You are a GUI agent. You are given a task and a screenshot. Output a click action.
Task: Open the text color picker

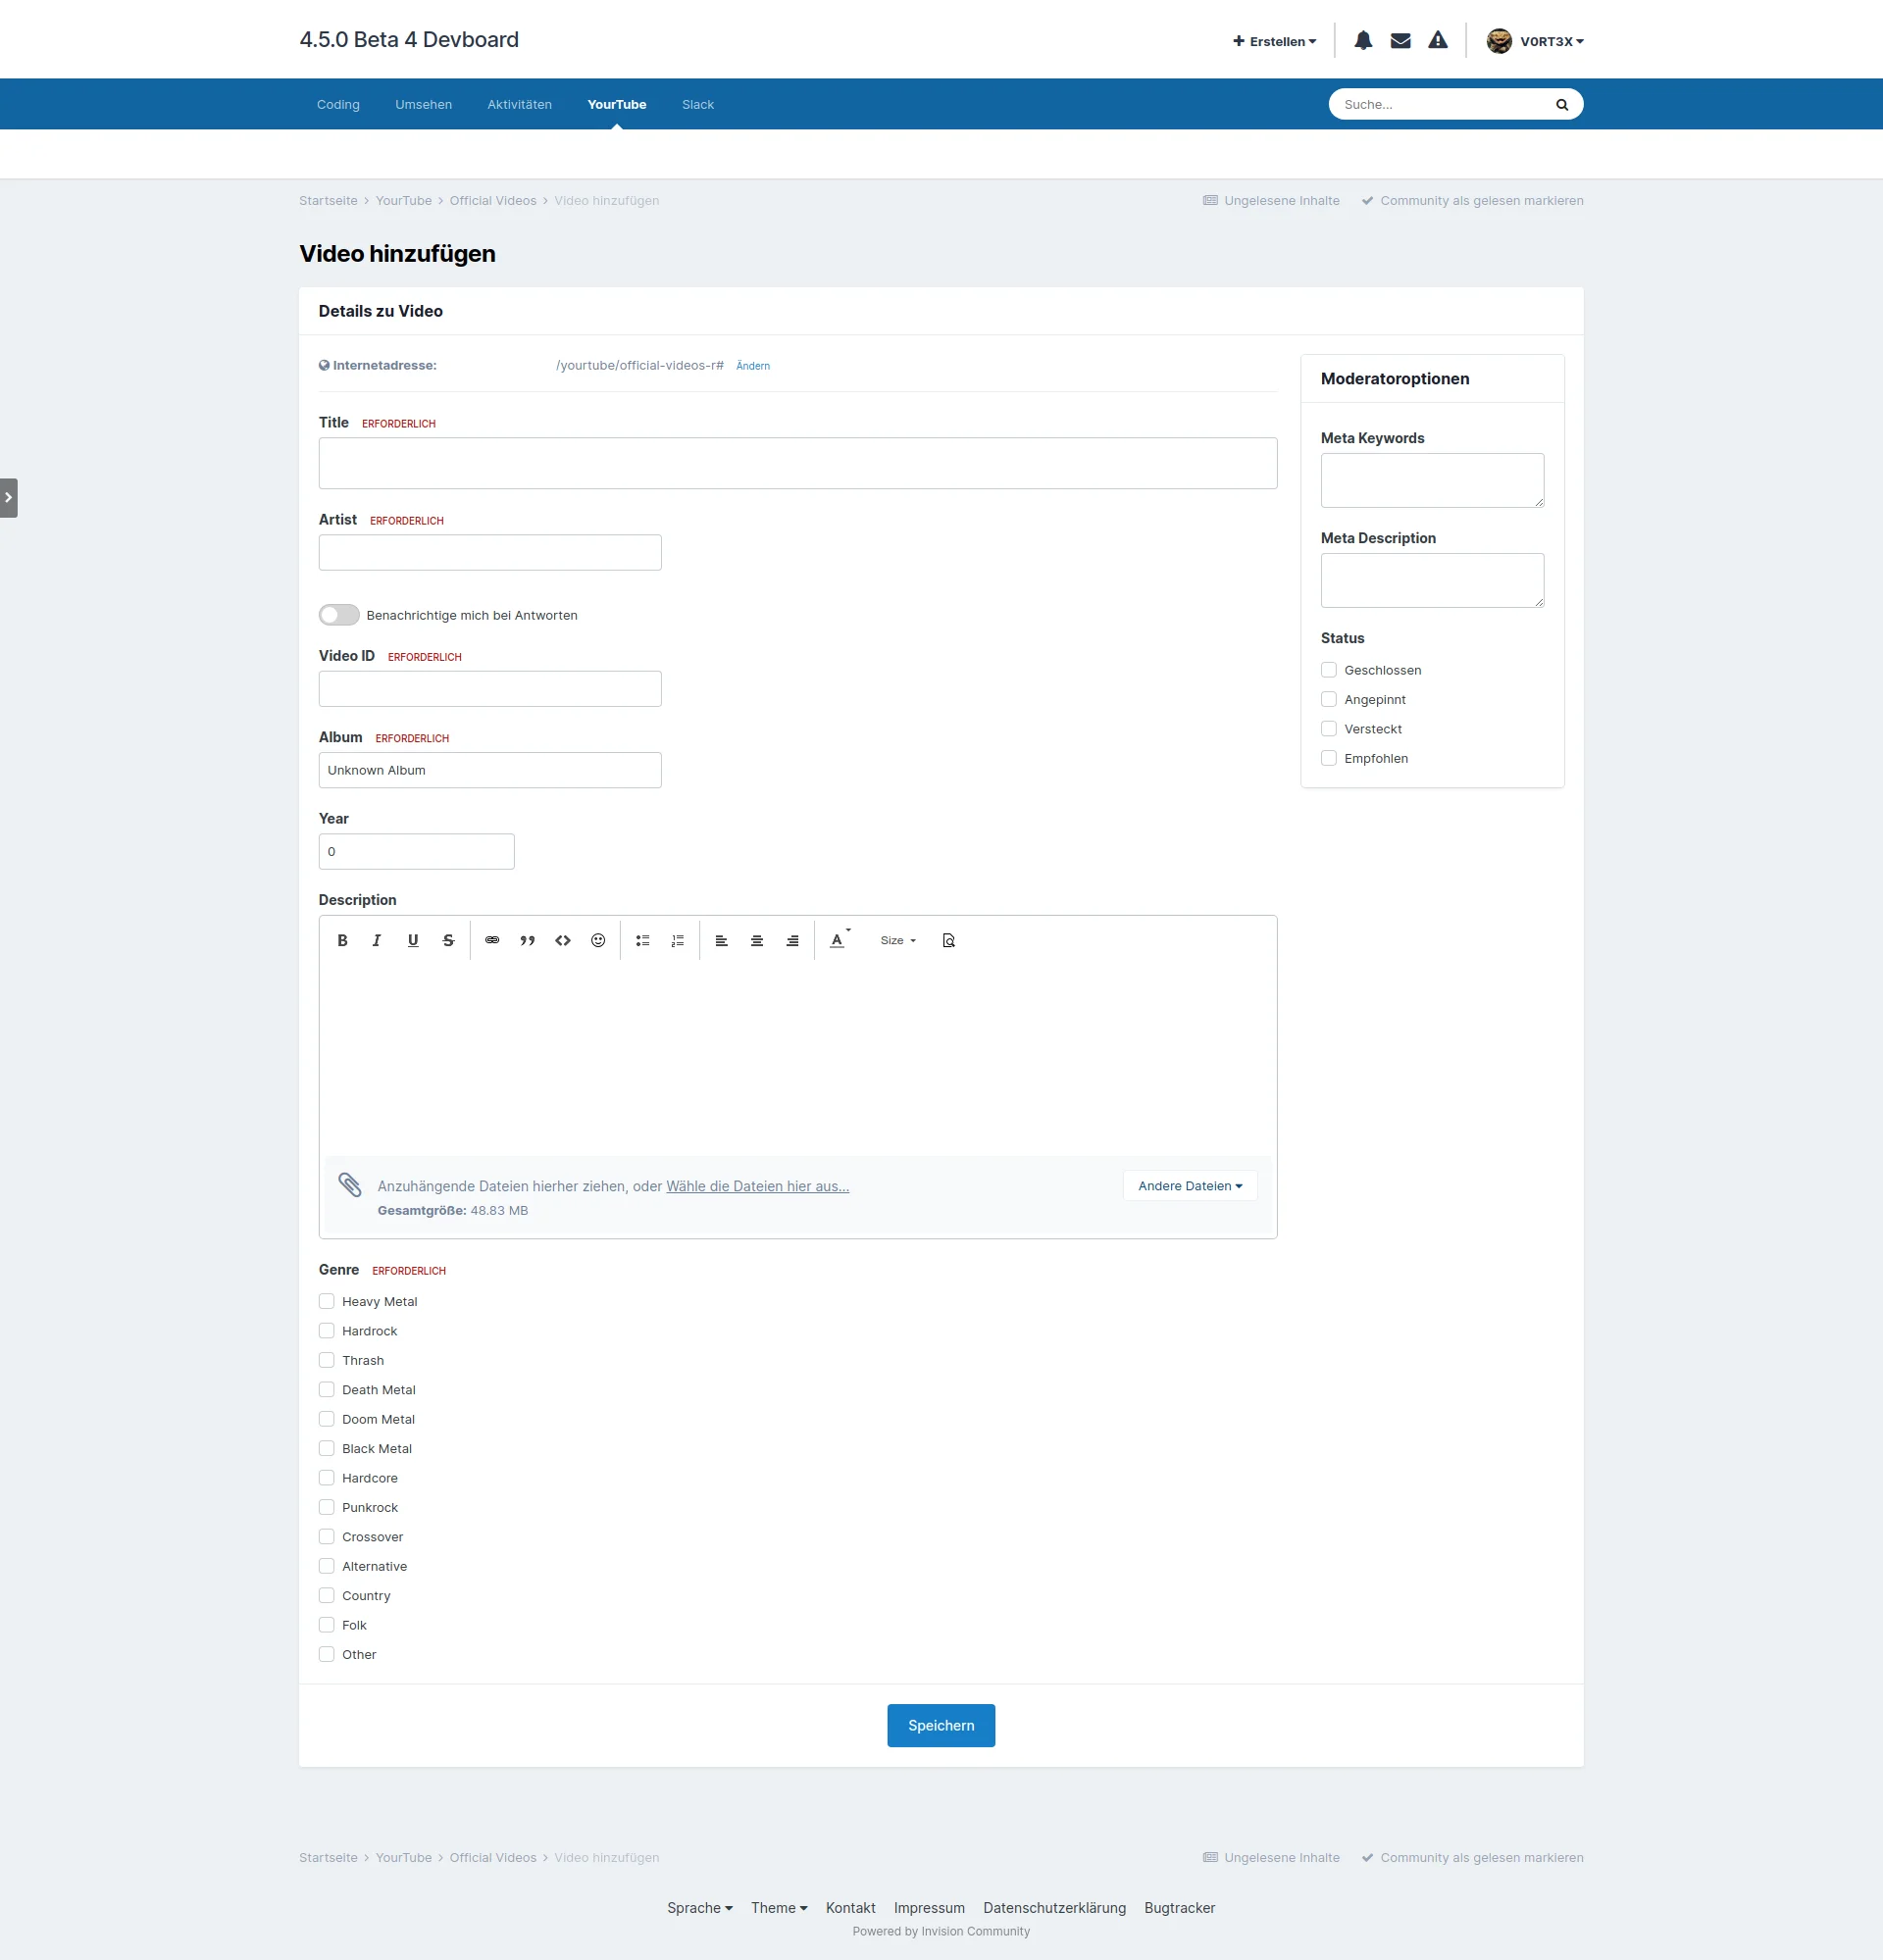coord(838,940)
